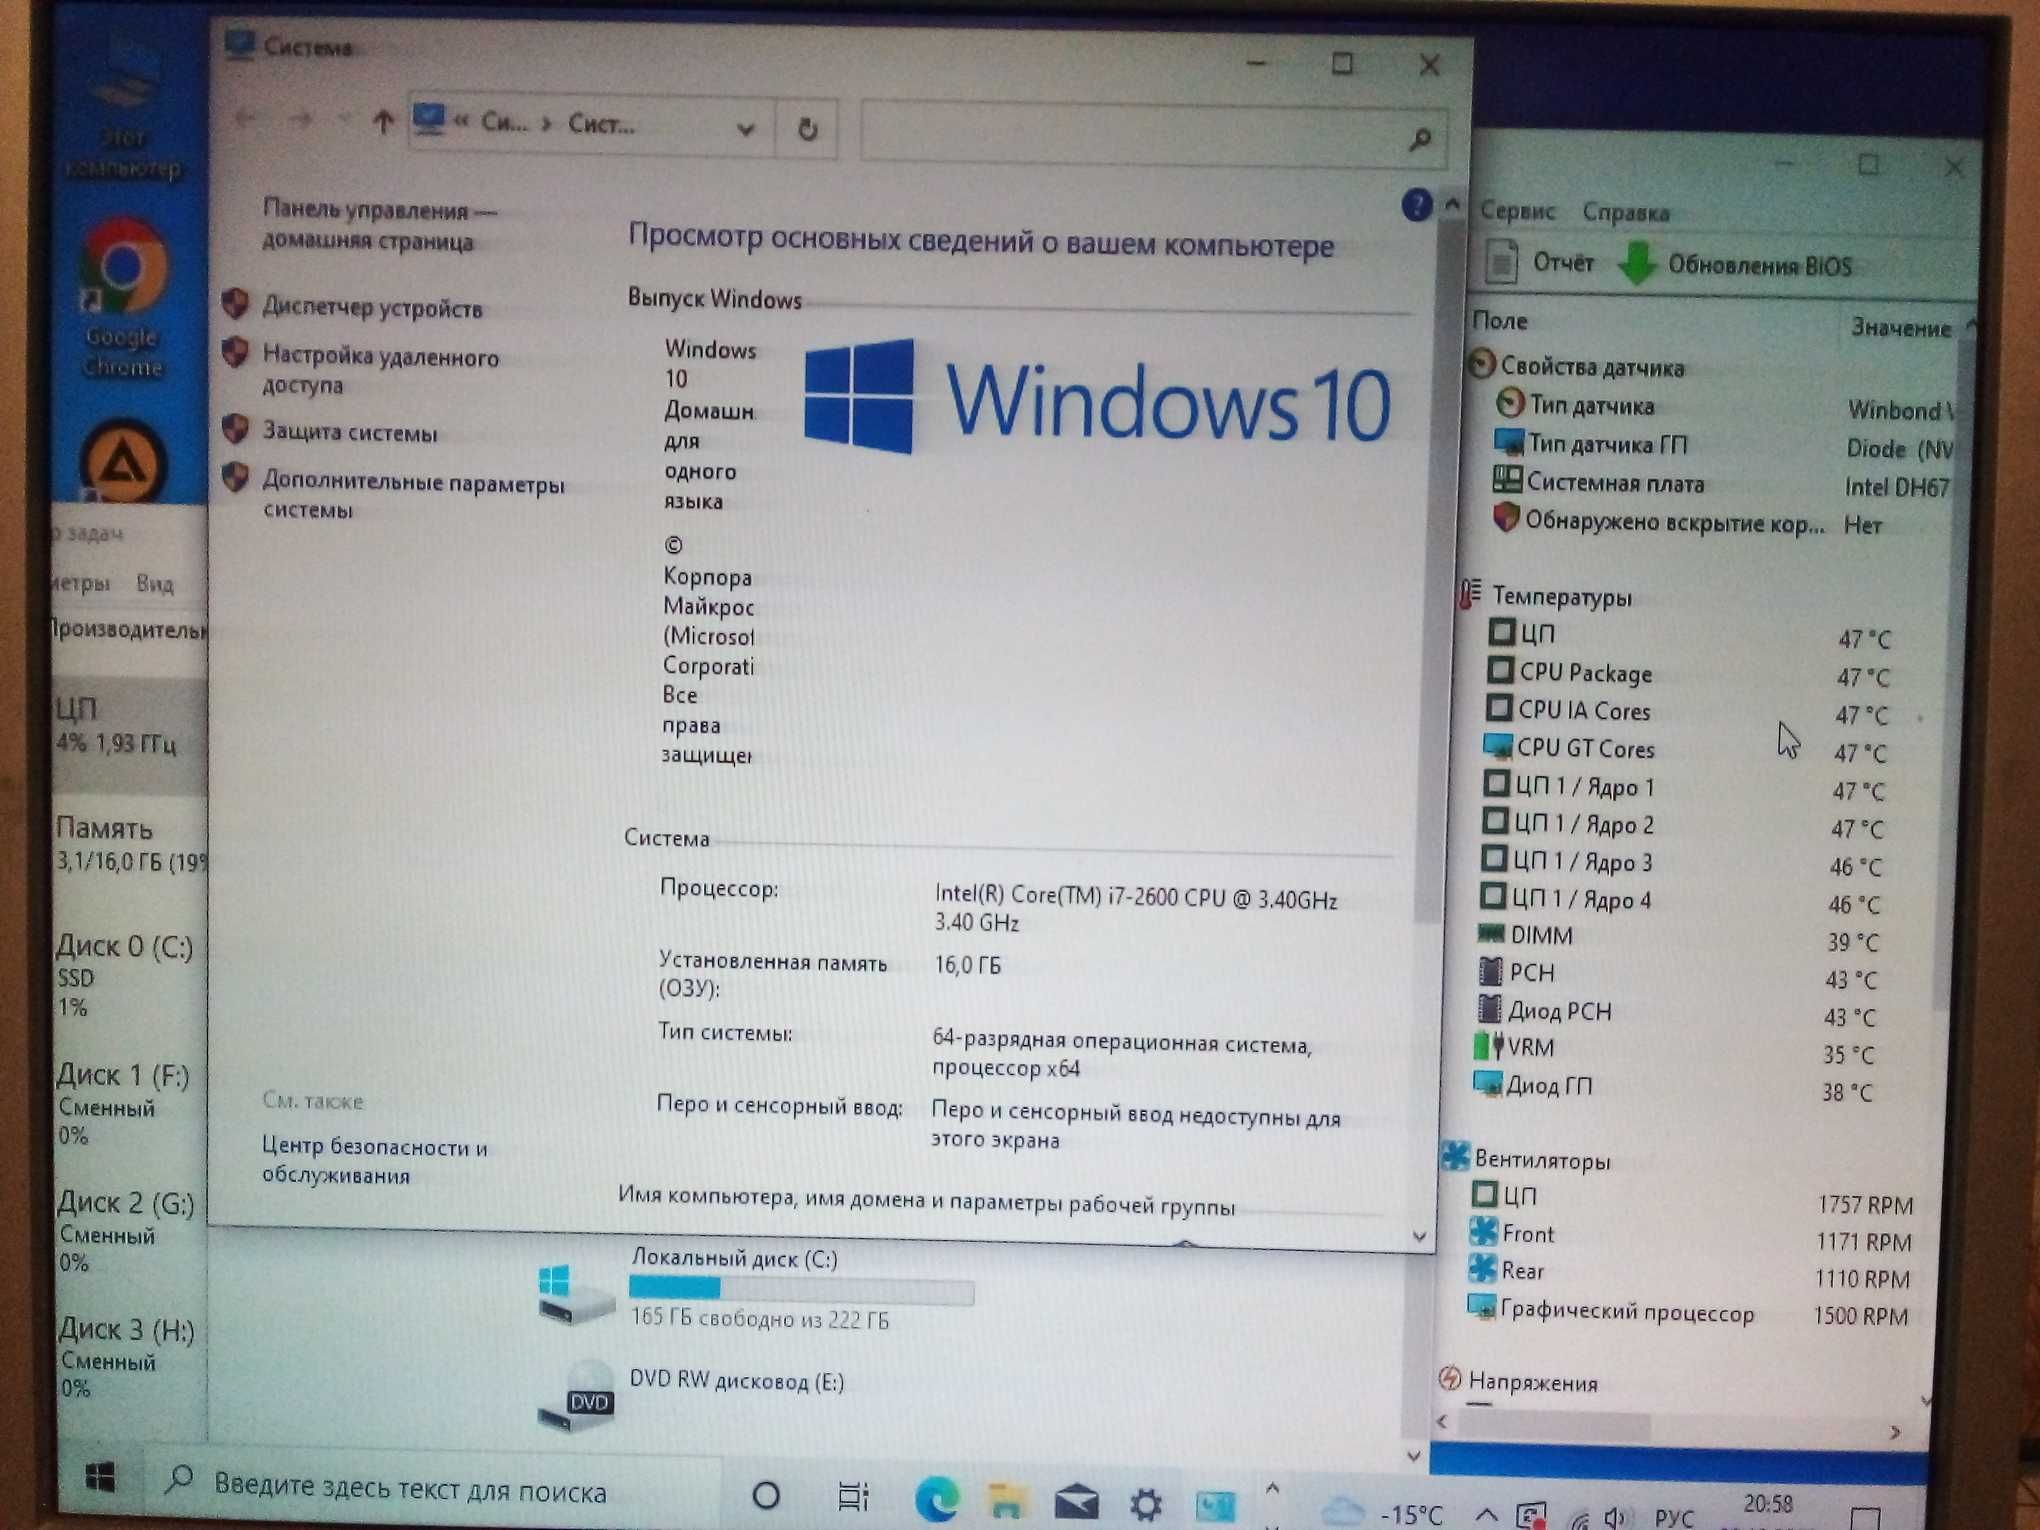2040x1530 pixels.
Task: Expand the address bar history dropdown
Action: click(x=745, y=128)
